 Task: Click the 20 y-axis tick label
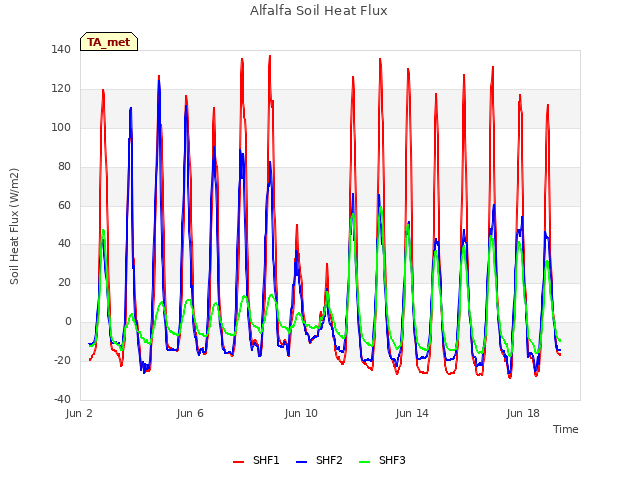pyautogui.click(x=64, y=282)
